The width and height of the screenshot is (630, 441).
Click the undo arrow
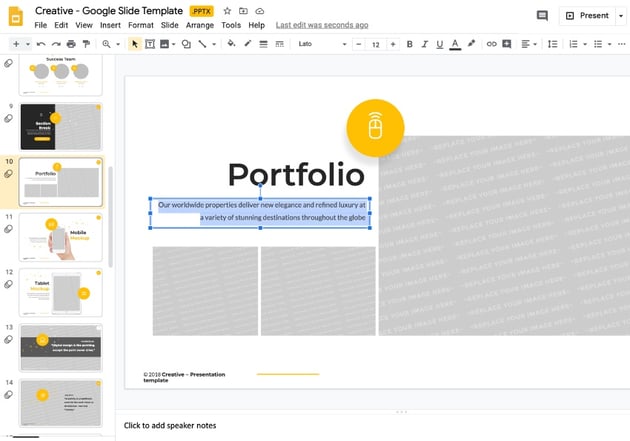pos(41,44)
